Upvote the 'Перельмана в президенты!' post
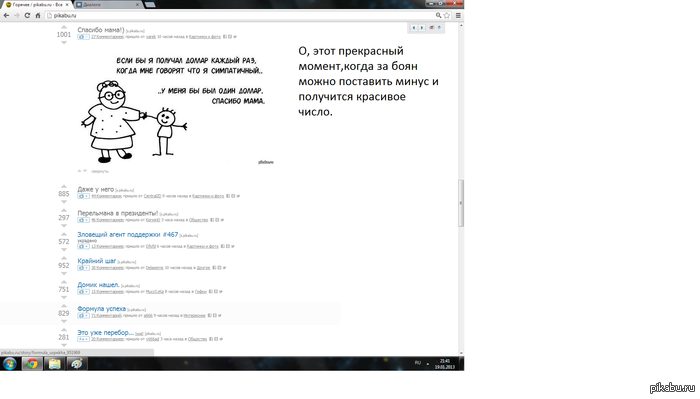This screenshot has width=700, height=399. click(x=64, y=210)
